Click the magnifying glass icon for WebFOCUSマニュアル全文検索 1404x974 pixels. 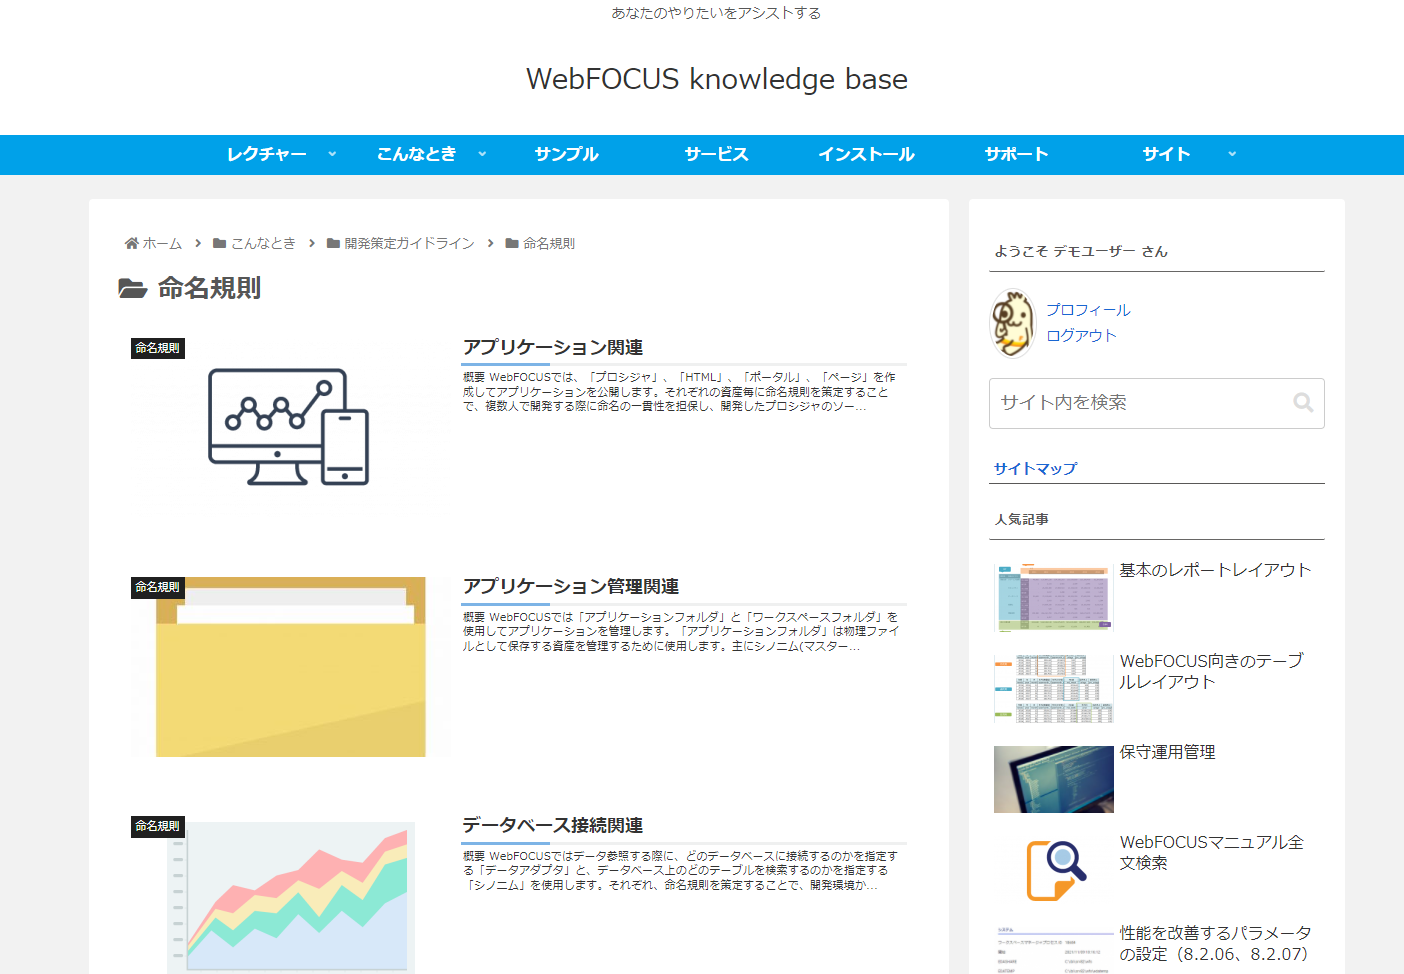pyautogui.click(x=1053, y=869)
